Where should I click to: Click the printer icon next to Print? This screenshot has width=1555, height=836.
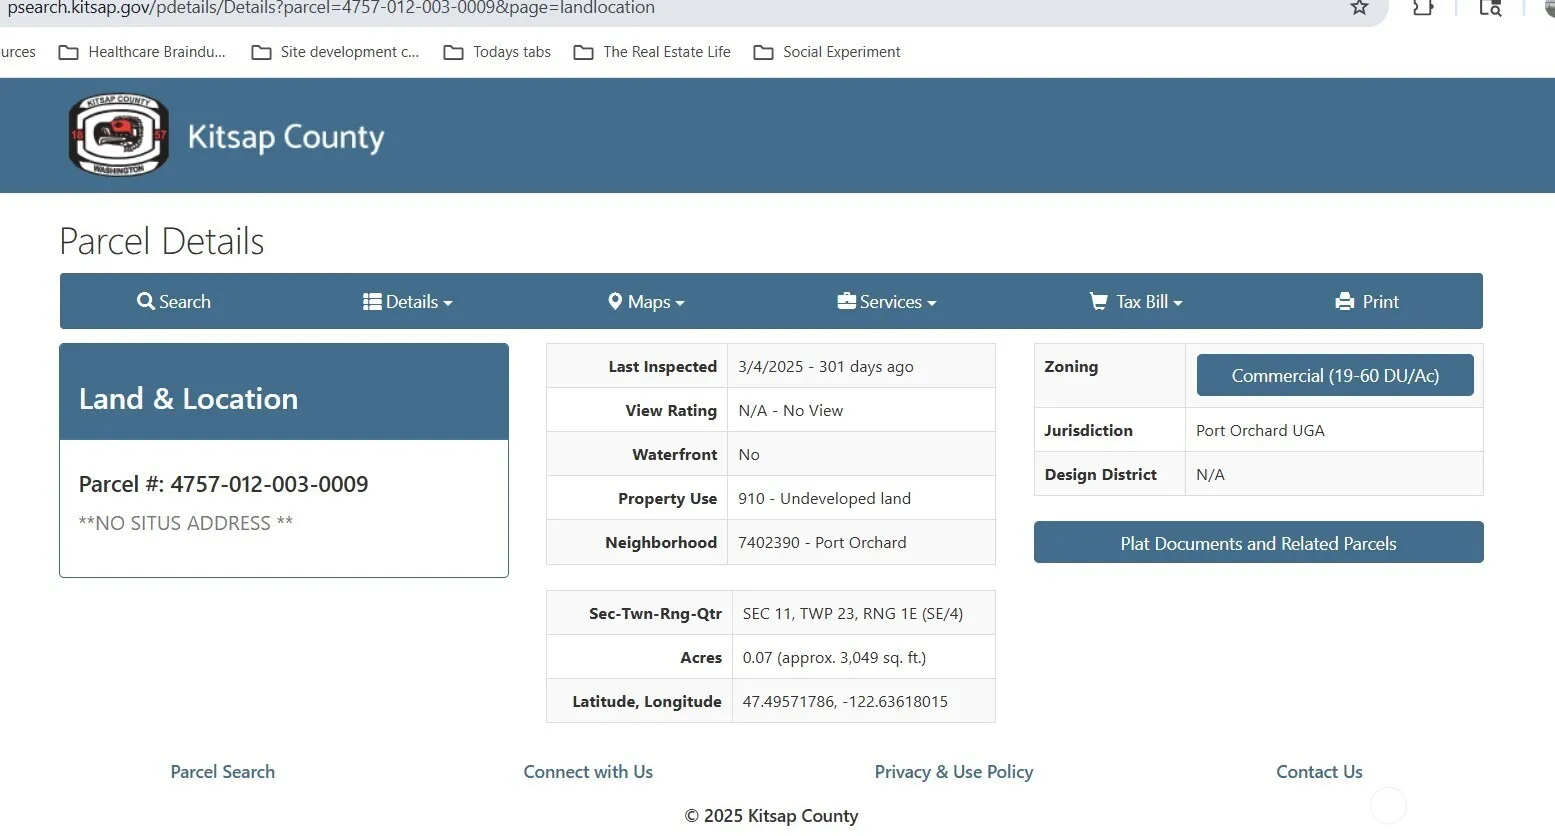point(1345,301)
